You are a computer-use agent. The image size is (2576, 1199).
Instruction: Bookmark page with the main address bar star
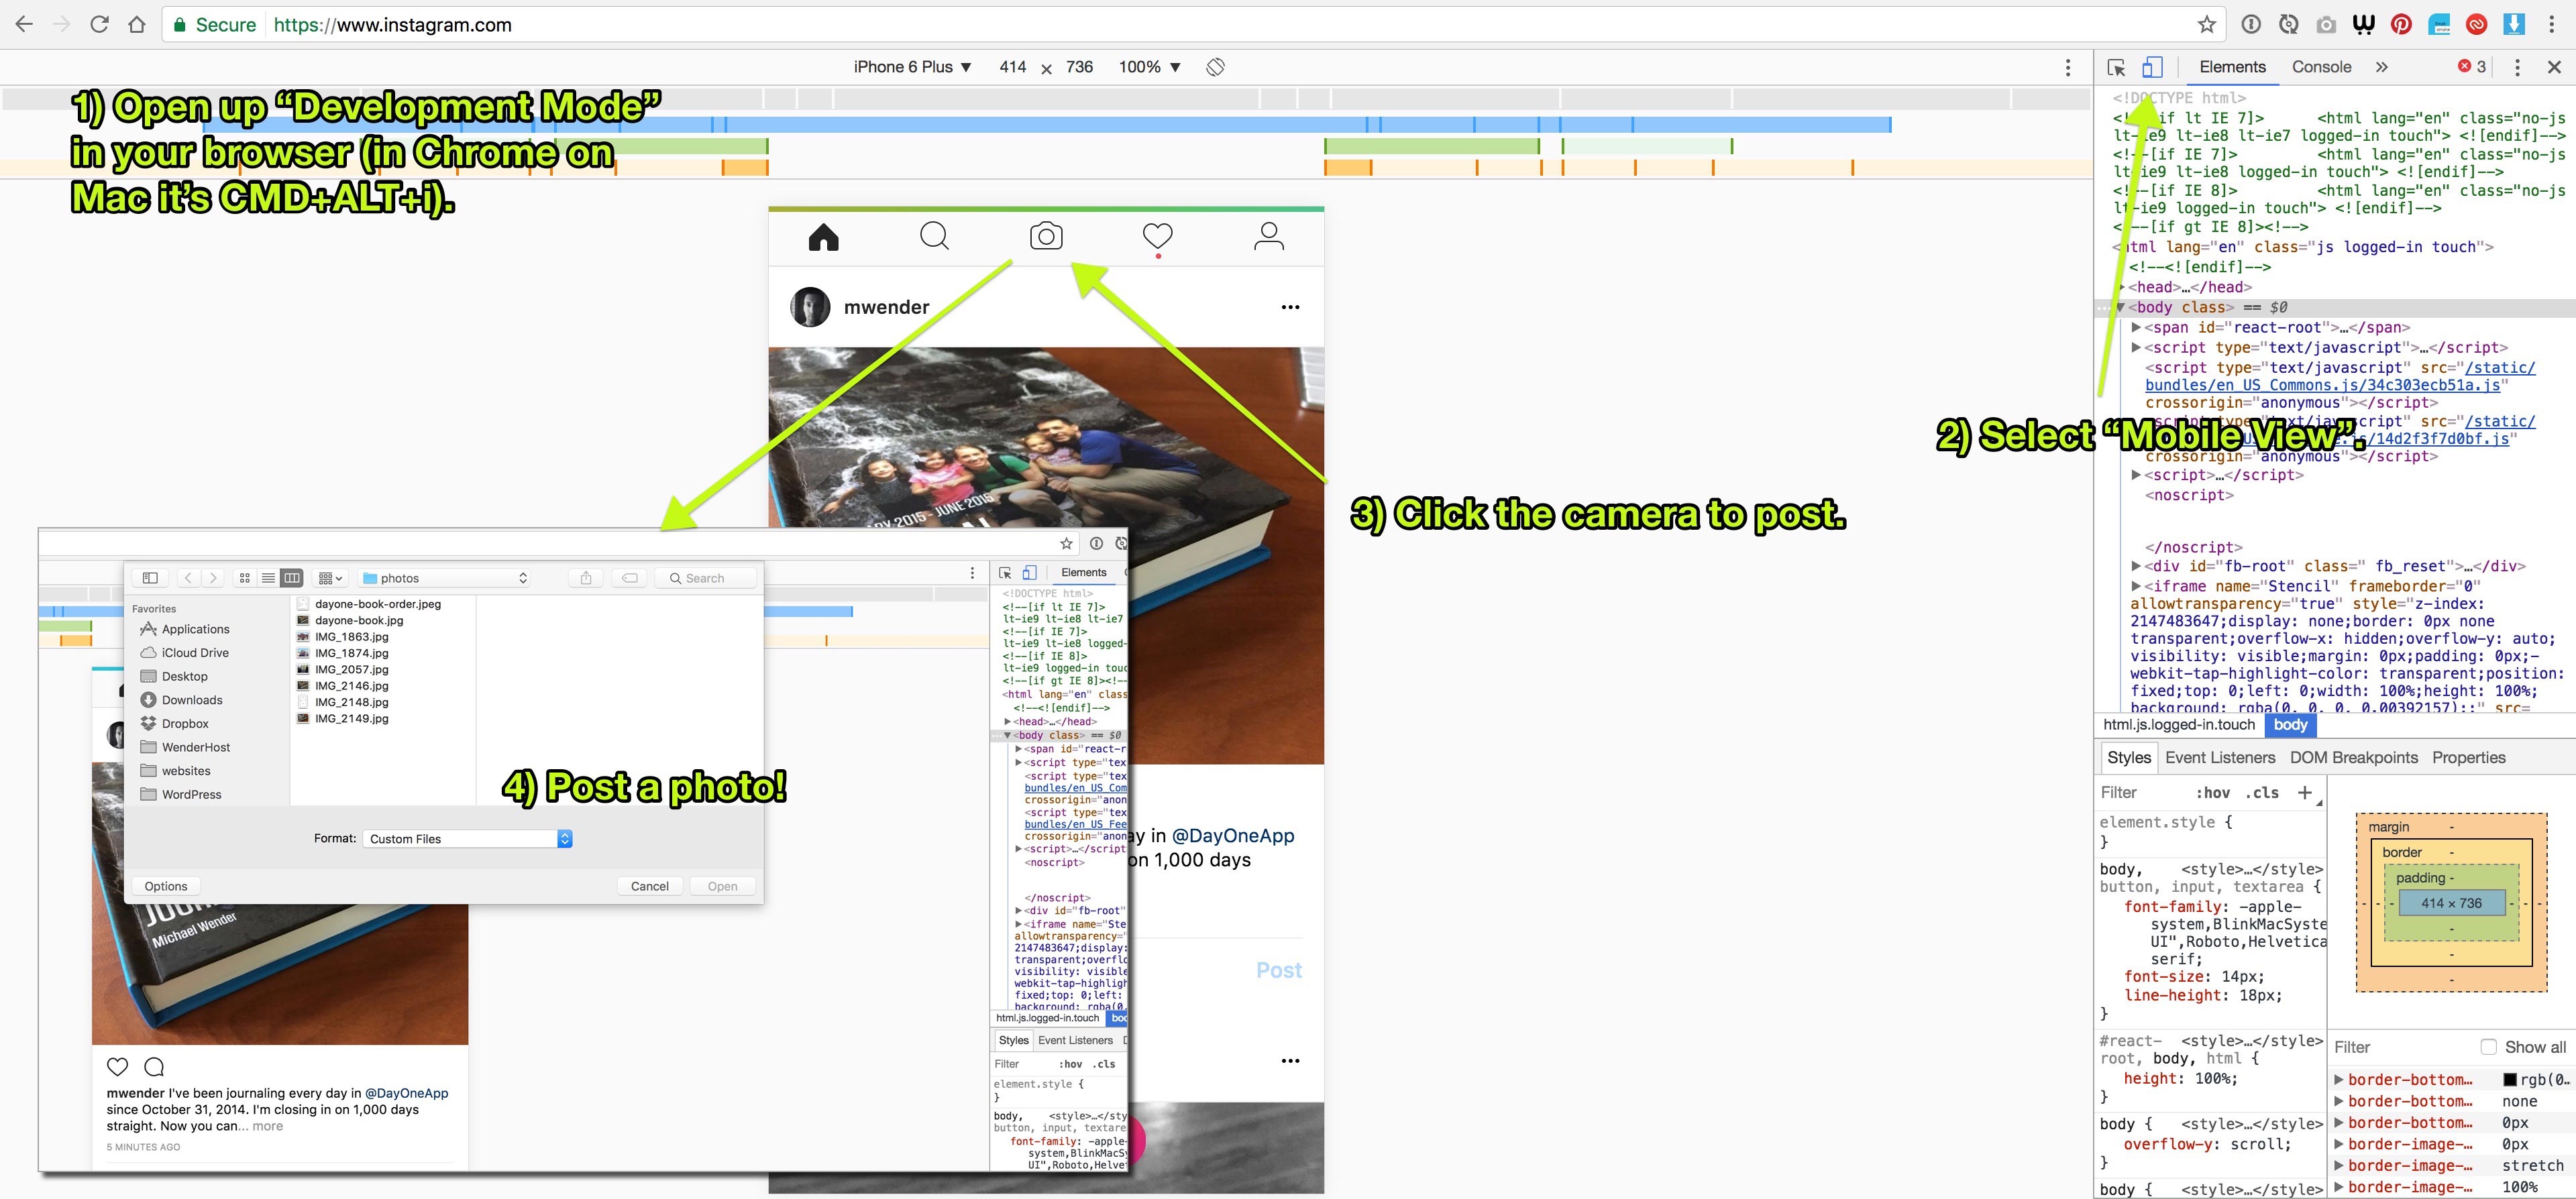click(x=2206, y=24)
